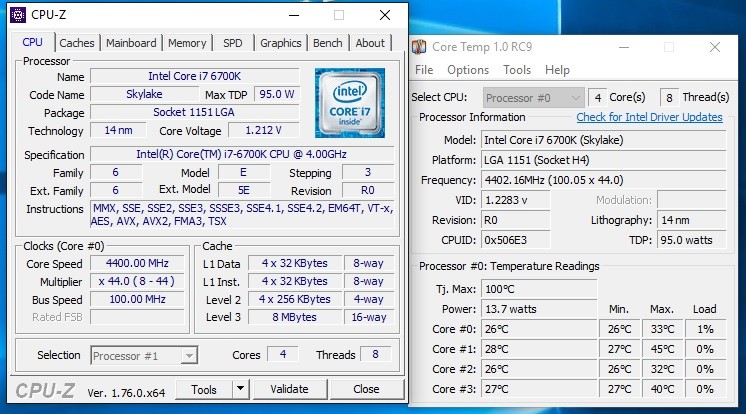Click the Power value '13.7 watts'

coord(539,309)
